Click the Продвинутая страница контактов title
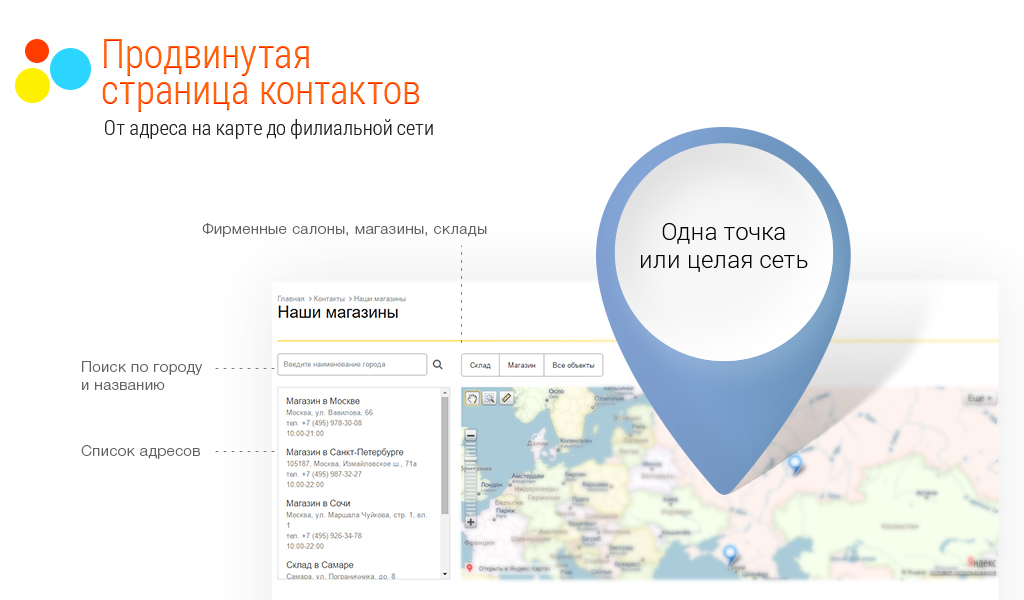Viewport: 1024px width, 600px height. [x=261, y=72]
